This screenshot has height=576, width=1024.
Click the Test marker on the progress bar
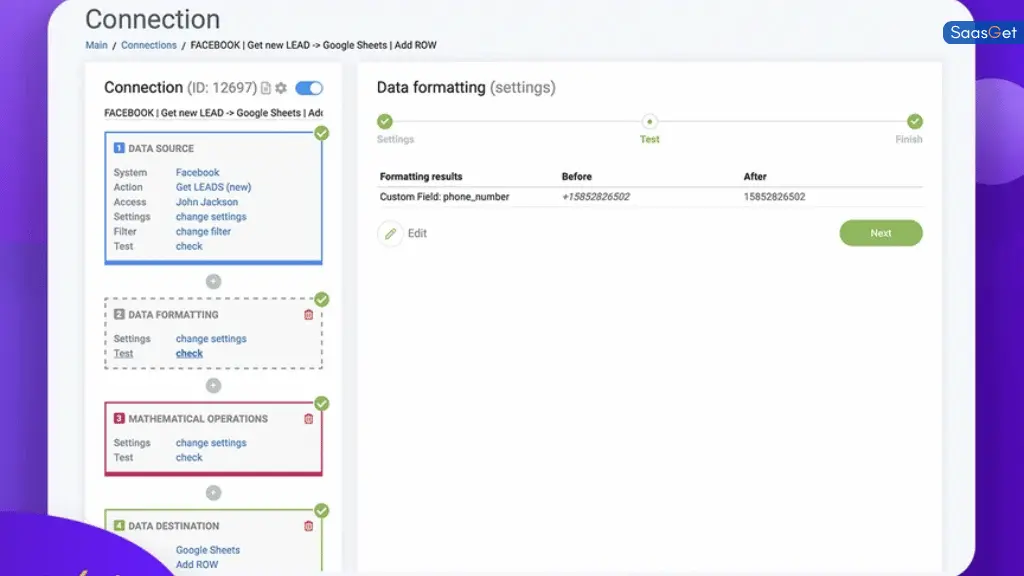(649, 120)
